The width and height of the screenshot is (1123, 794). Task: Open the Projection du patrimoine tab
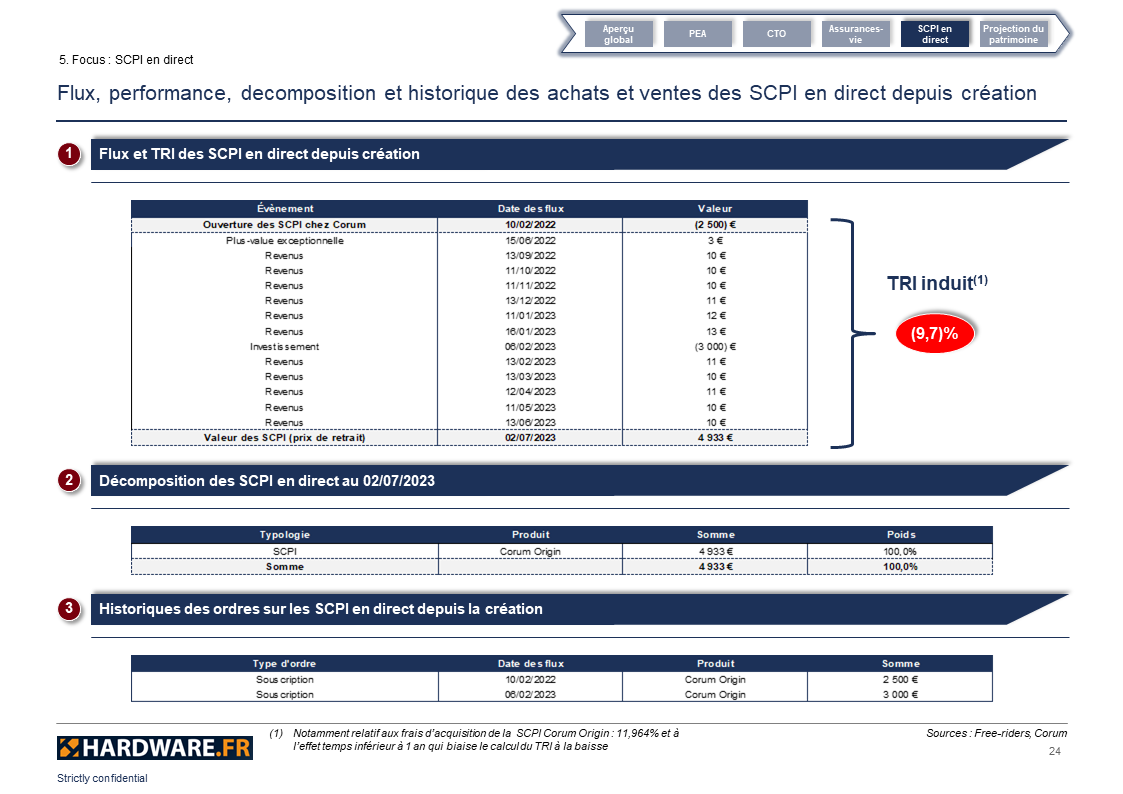(1013, 34)
